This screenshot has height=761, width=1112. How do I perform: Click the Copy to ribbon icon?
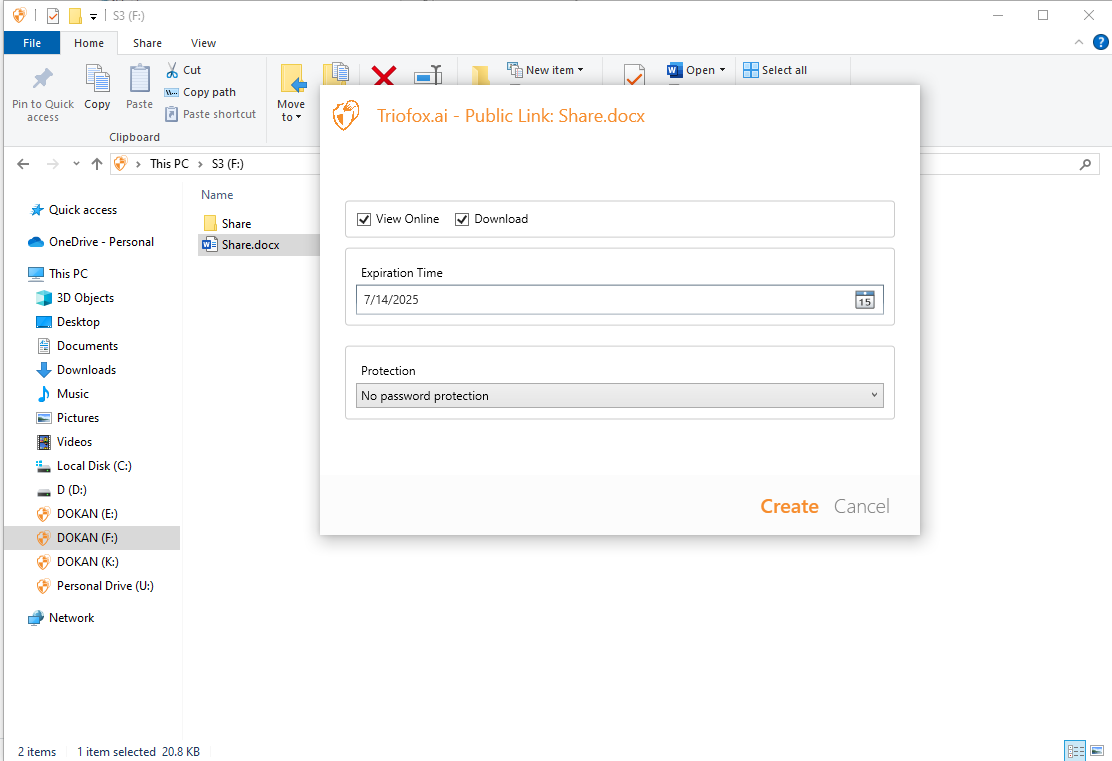pos(336,74)
